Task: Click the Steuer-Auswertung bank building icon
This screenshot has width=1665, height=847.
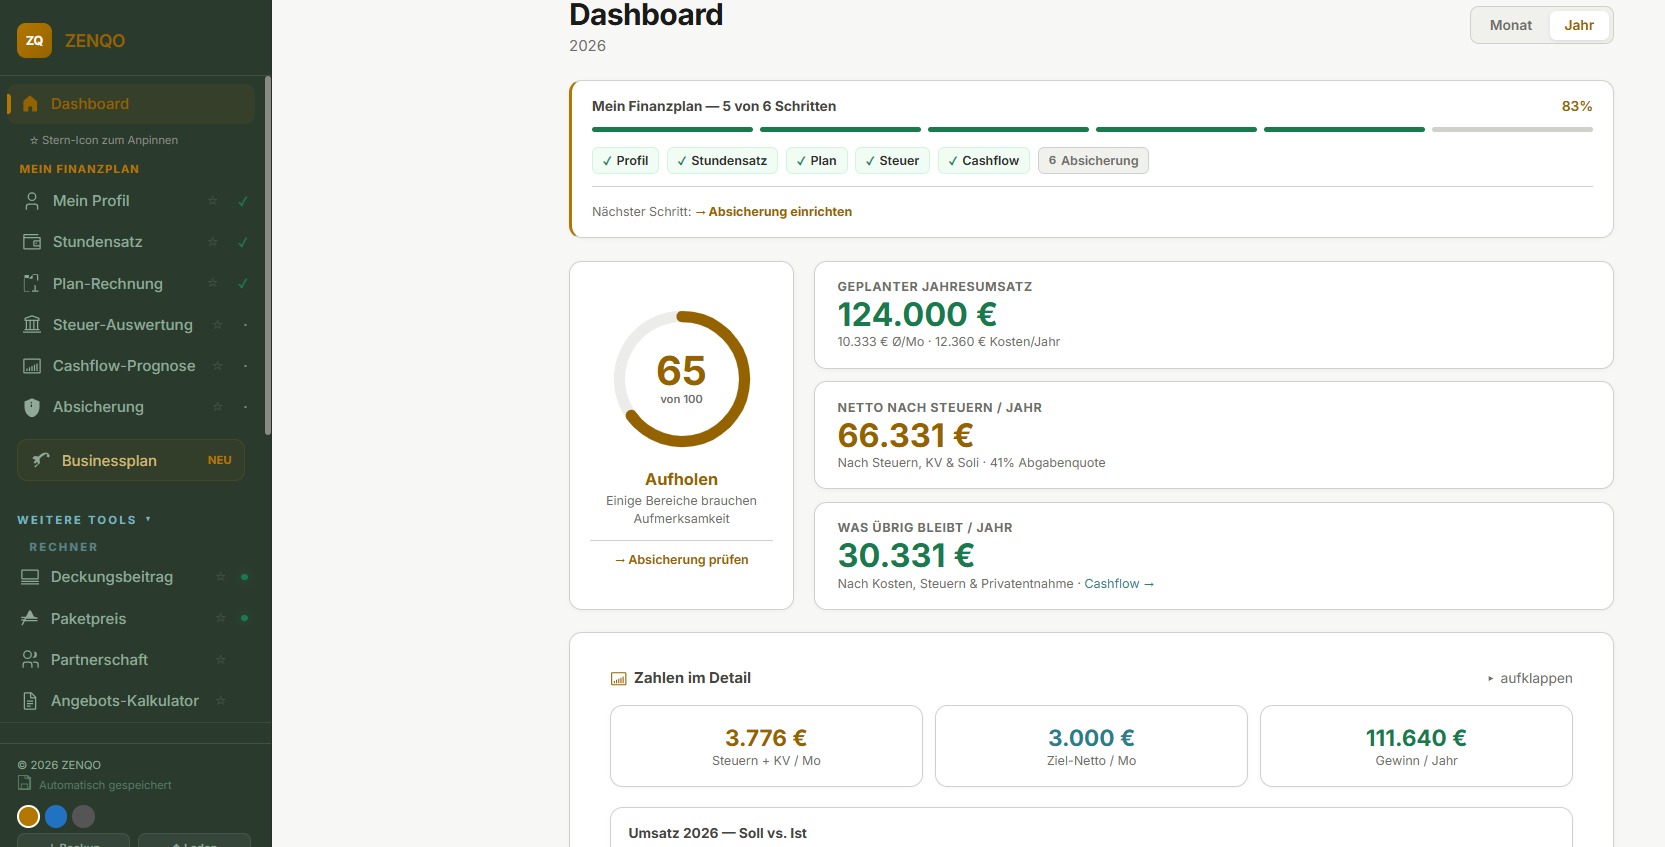Action: [32, 325]
